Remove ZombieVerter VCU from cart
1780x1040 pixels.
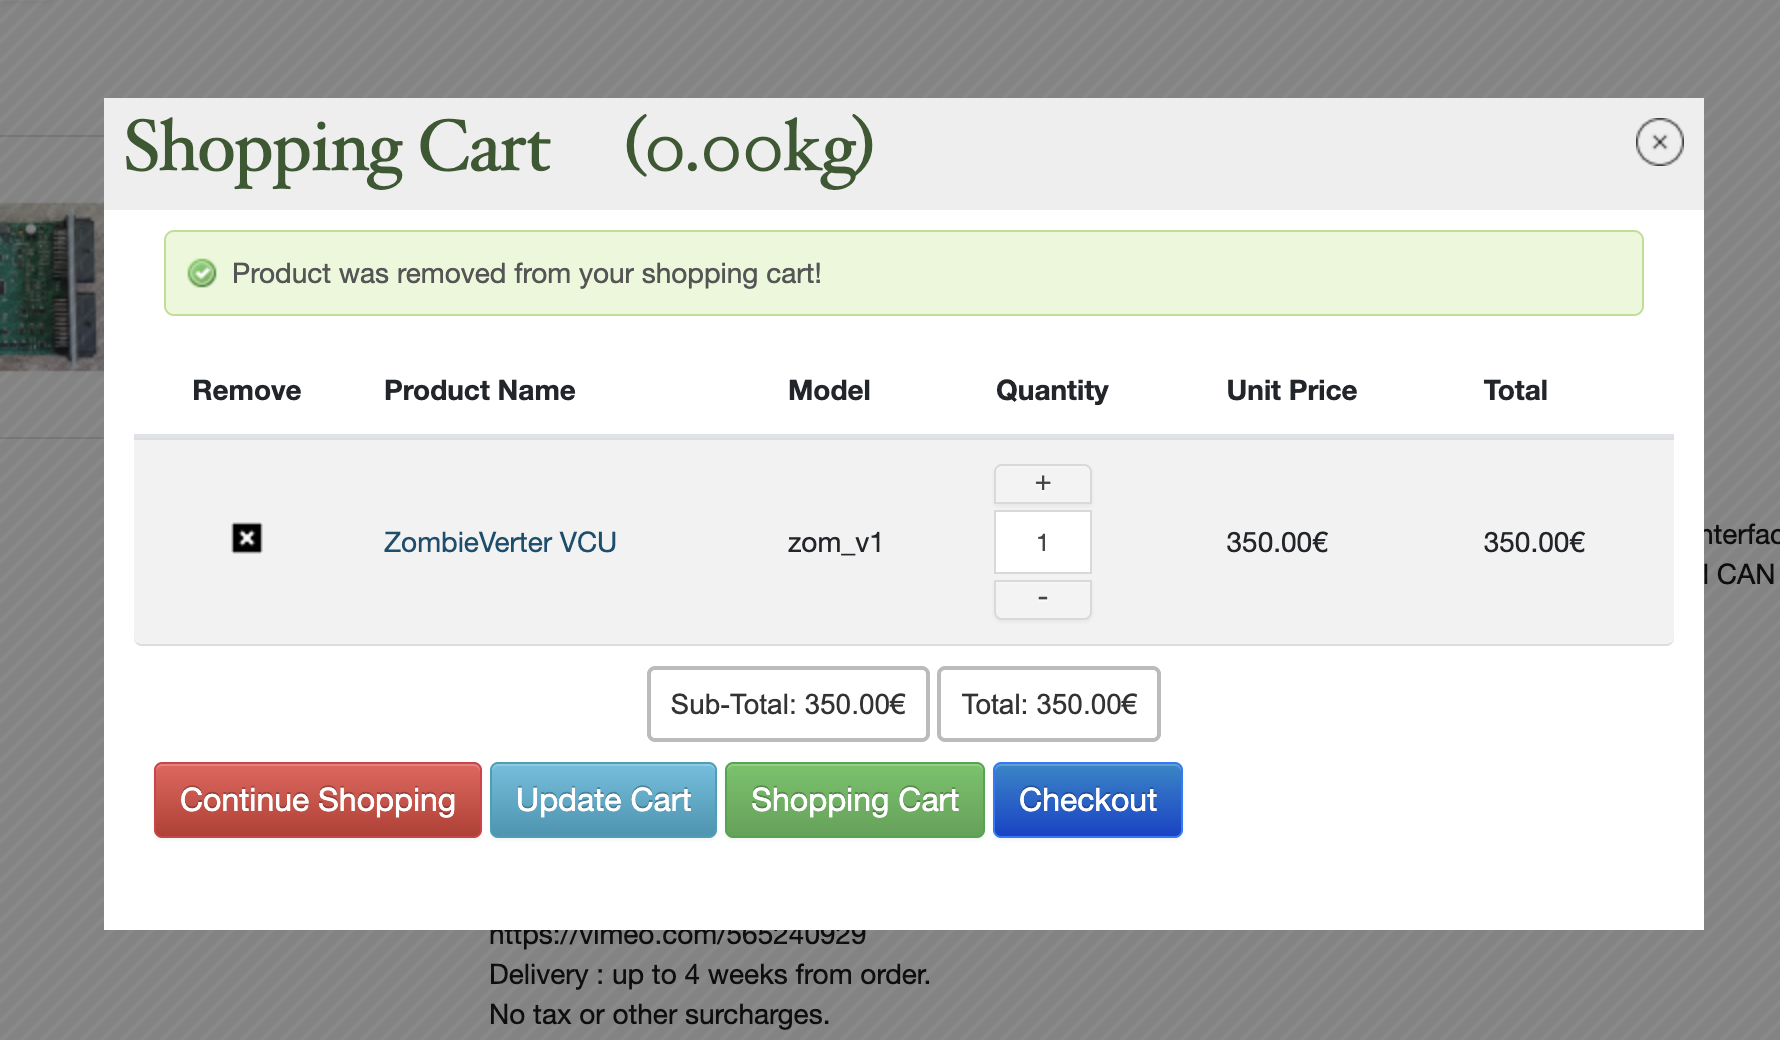coord(247,538)
